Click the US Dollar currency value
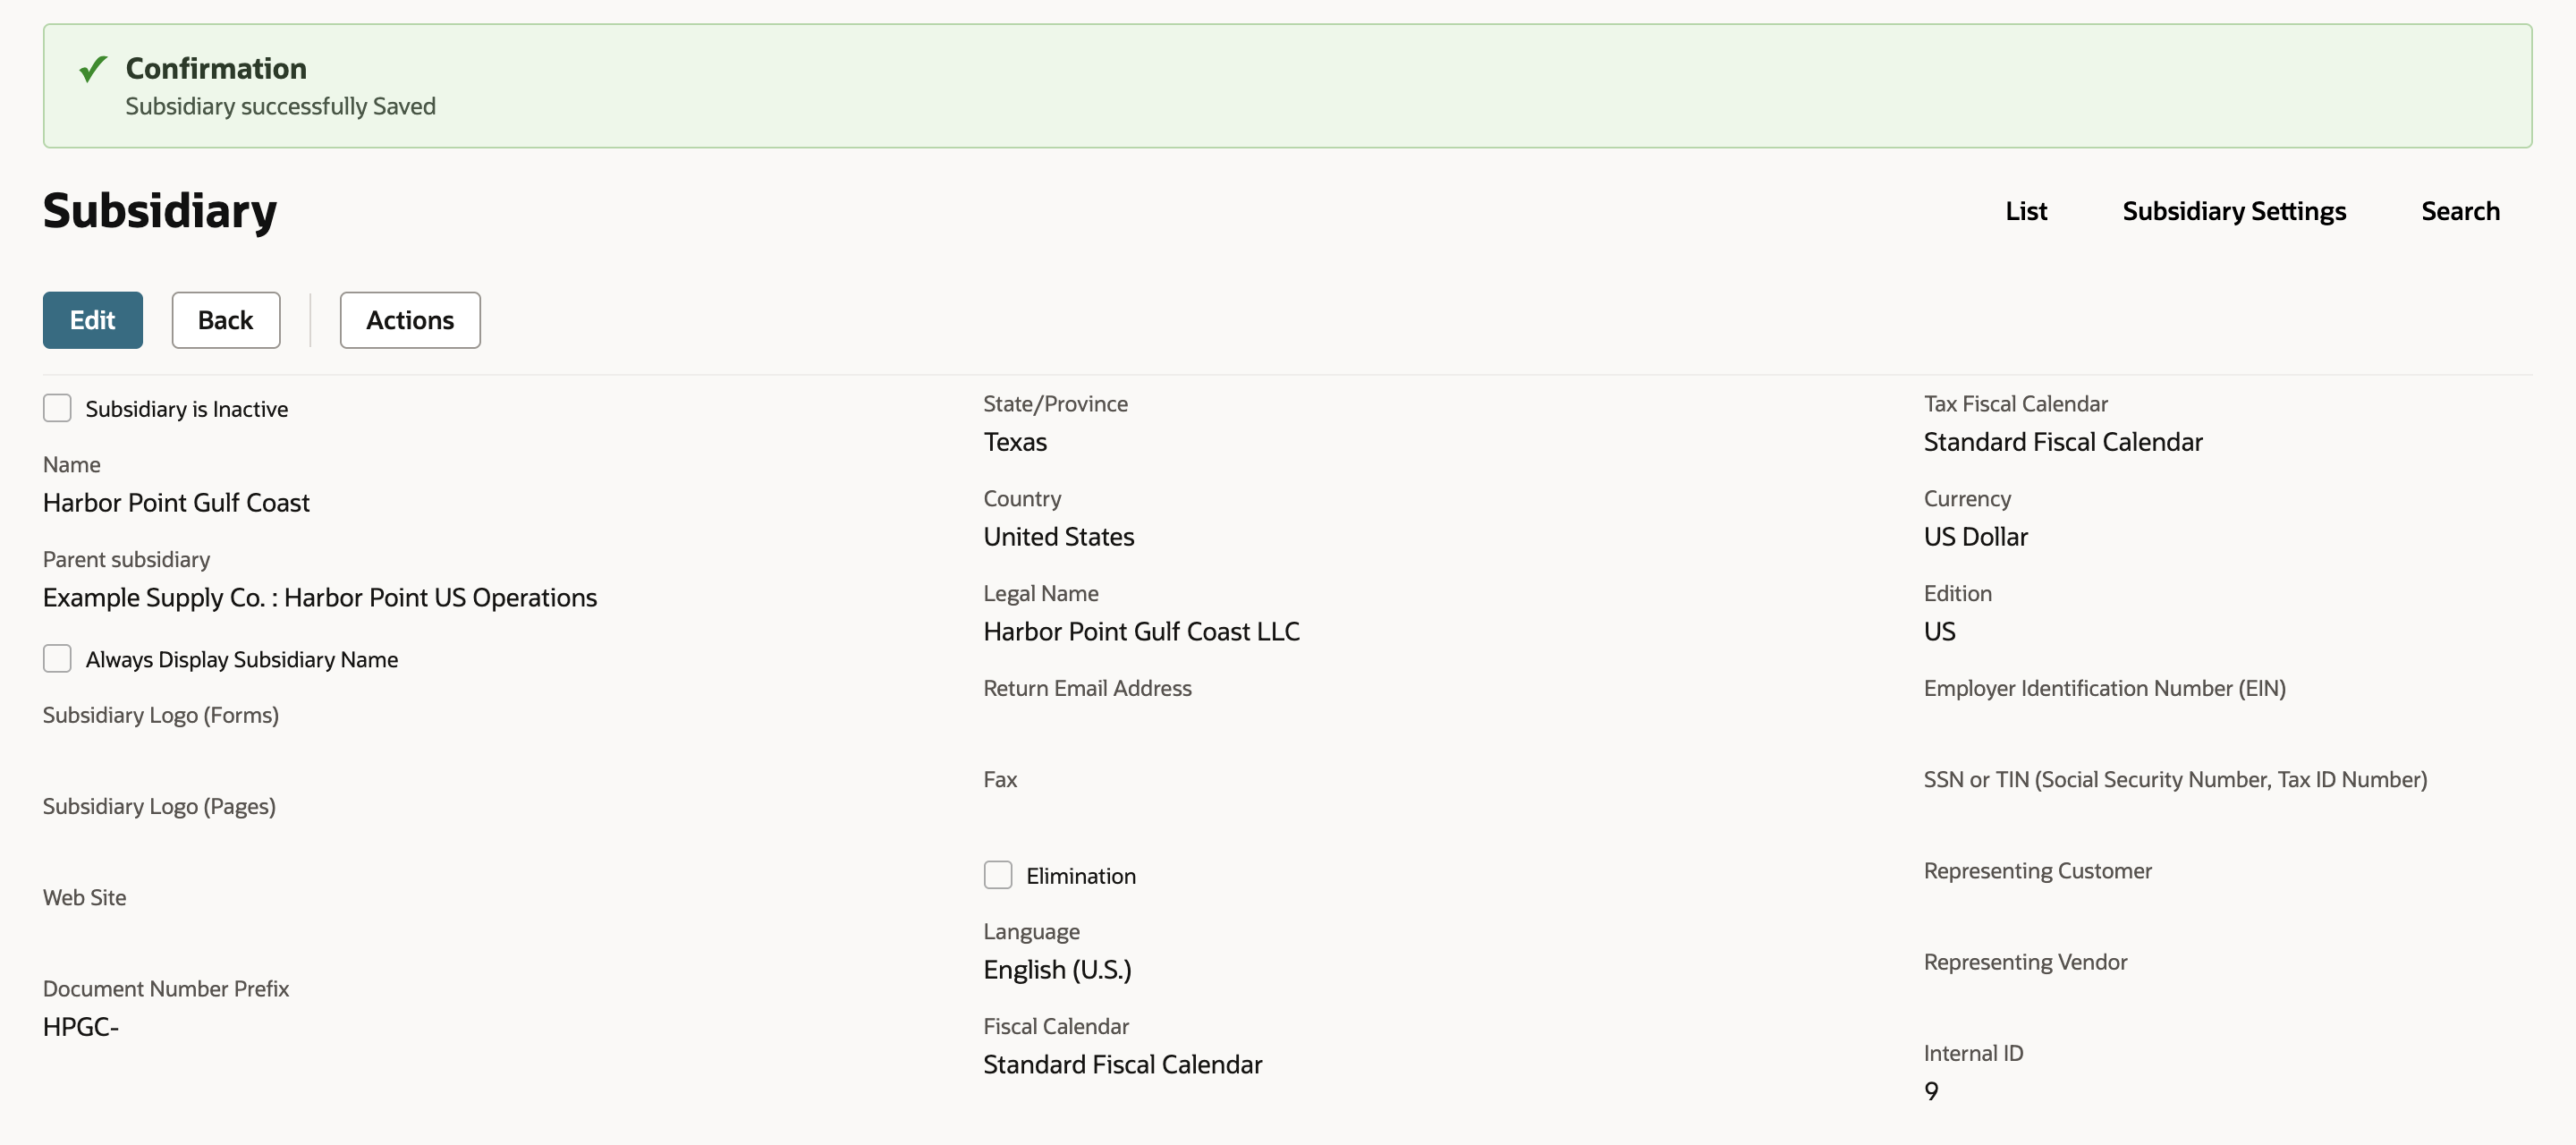2576x1145 pixels. click(1976, 537)
